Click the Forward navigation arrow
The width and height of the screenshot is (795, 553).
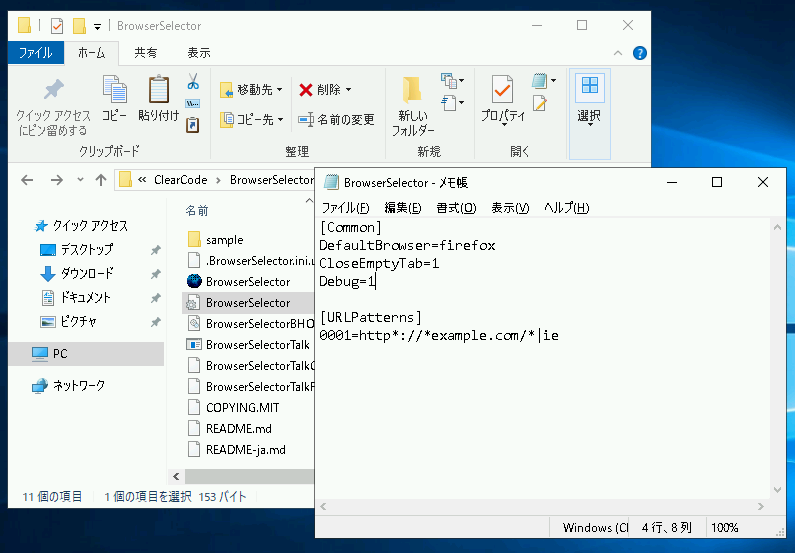point(57,180)
